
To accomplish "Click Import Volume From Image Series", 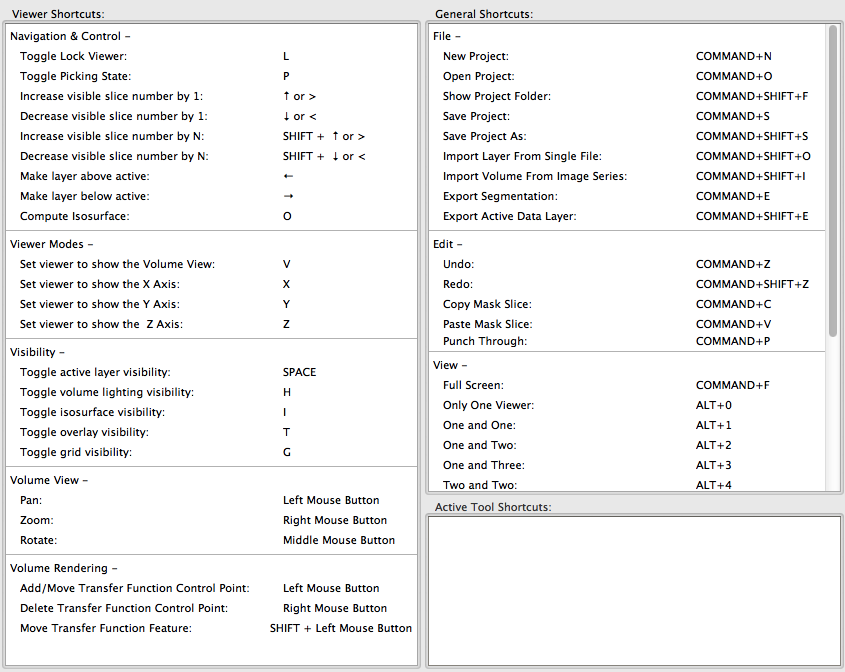I will [x=535, y=176].
